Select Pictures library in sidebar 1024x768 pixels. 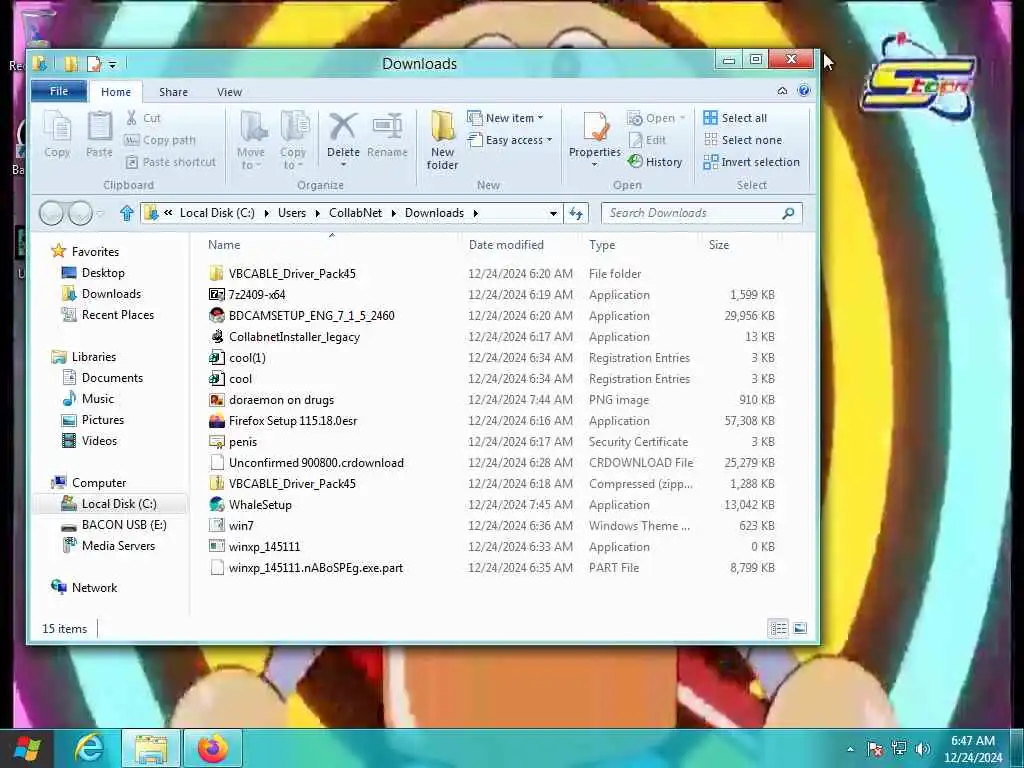point(93,419)
